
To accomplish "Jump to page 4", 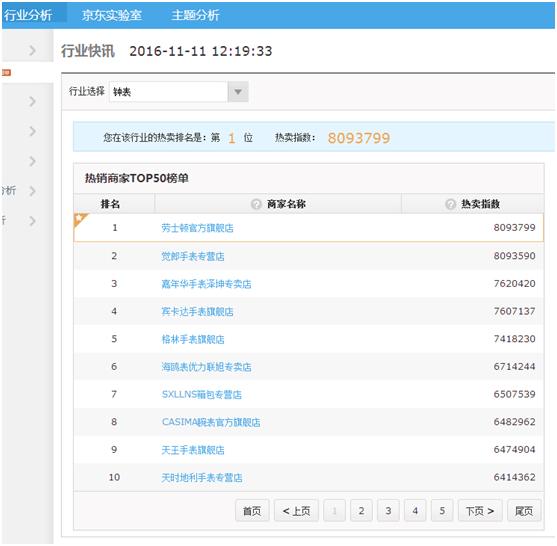I will point(415,511).
